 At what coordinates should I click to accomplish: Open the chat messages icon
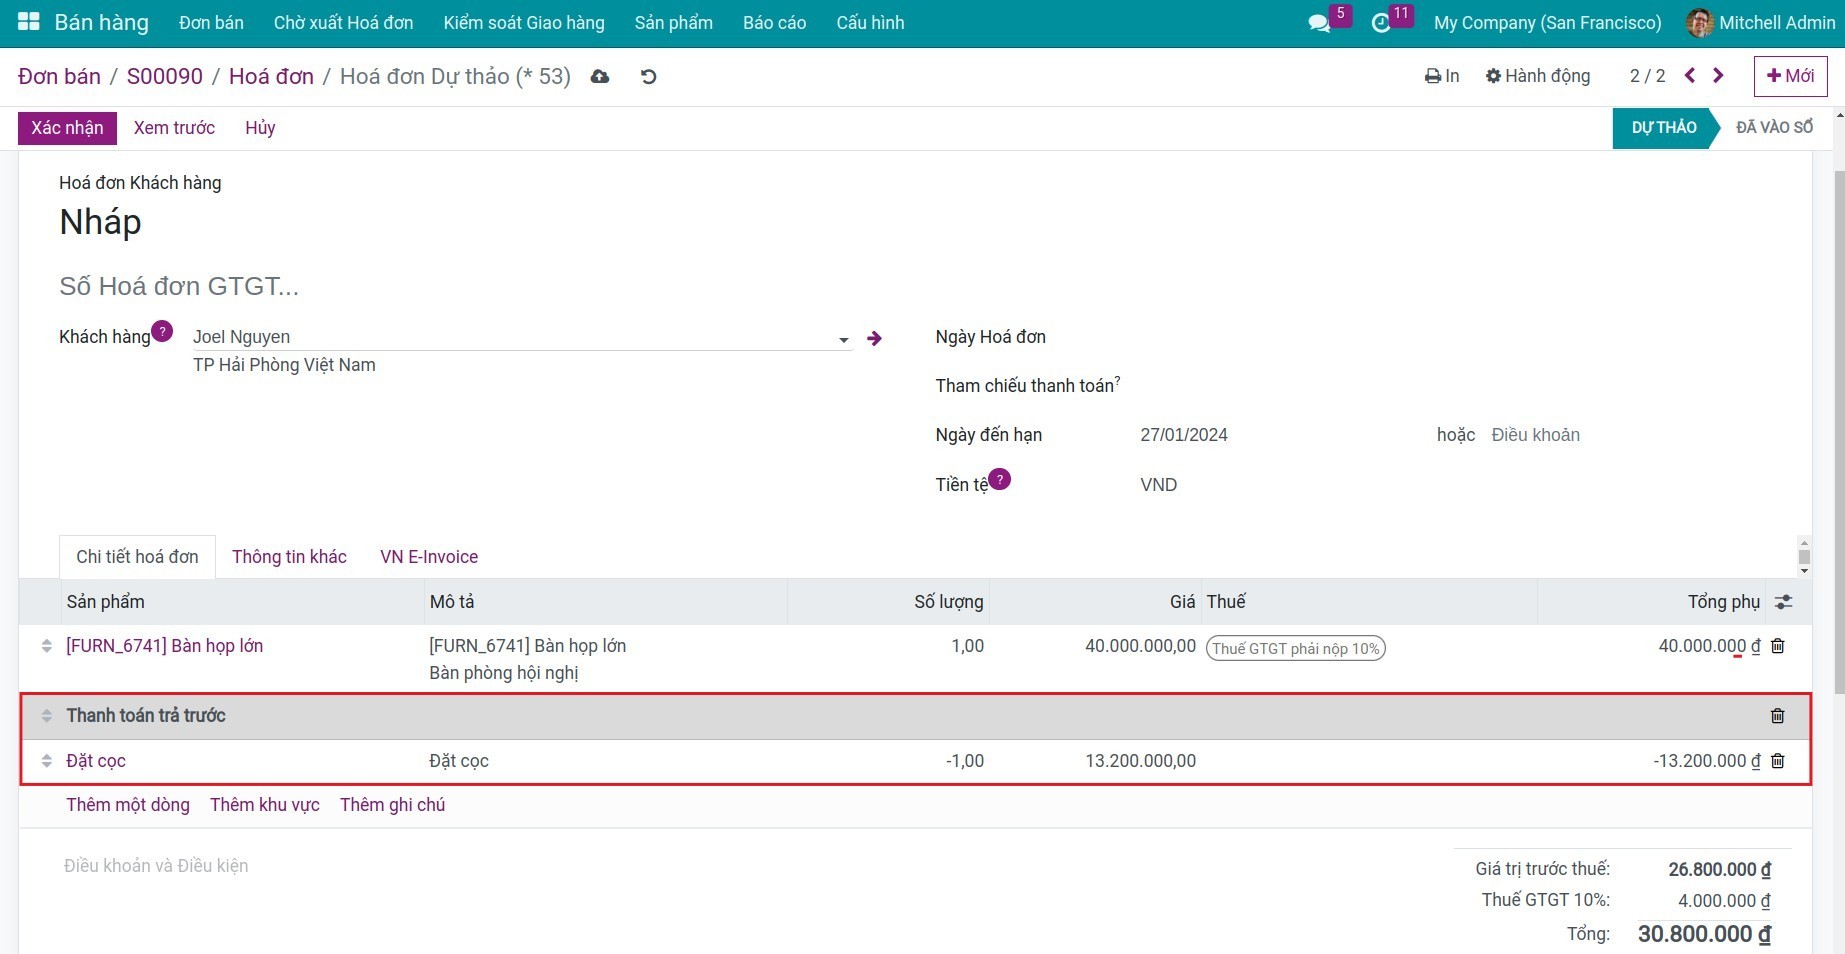(1319, 23)
